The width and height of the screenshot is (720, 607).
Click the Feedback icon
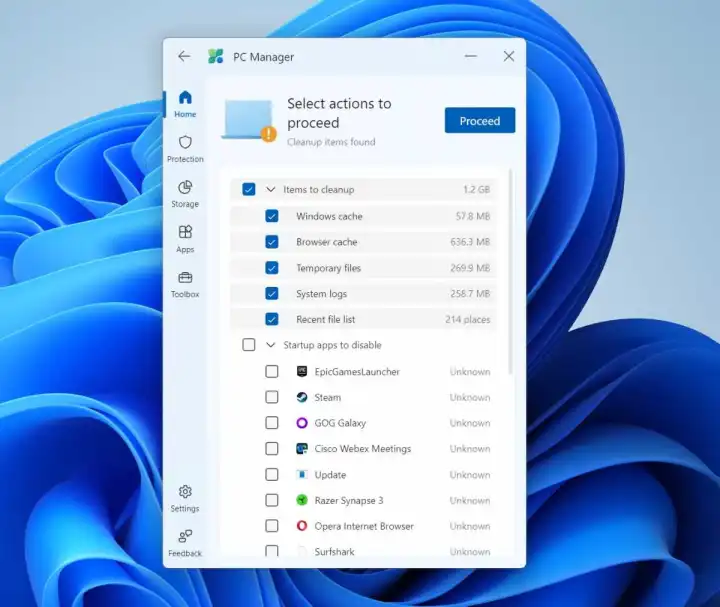(x=185, y=537)
